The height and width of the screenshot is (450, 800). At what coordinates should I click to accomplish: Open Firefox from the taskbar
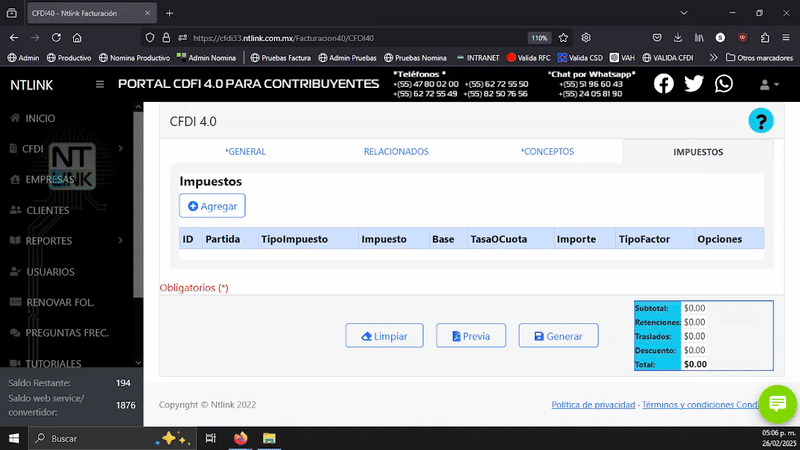tap(240, 438)
